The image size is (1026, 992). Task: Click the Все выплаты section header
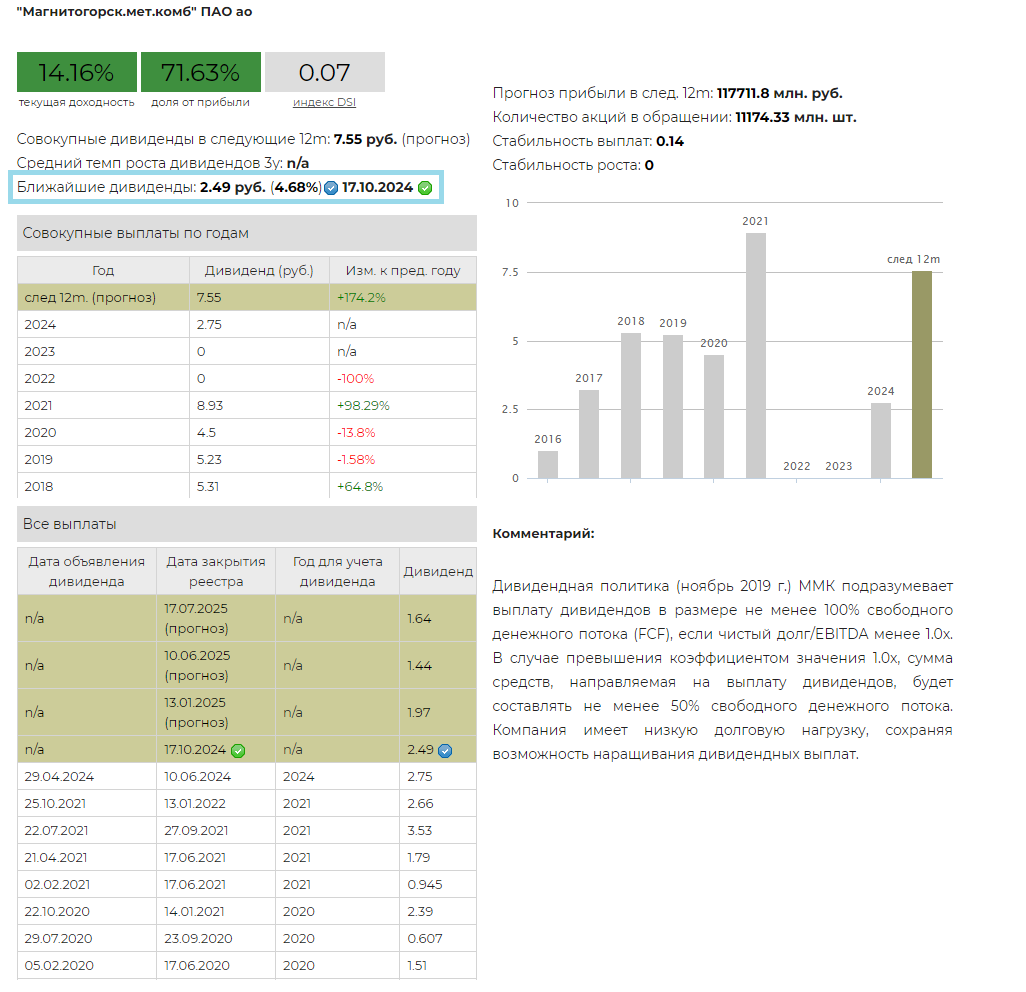point(247,524)
